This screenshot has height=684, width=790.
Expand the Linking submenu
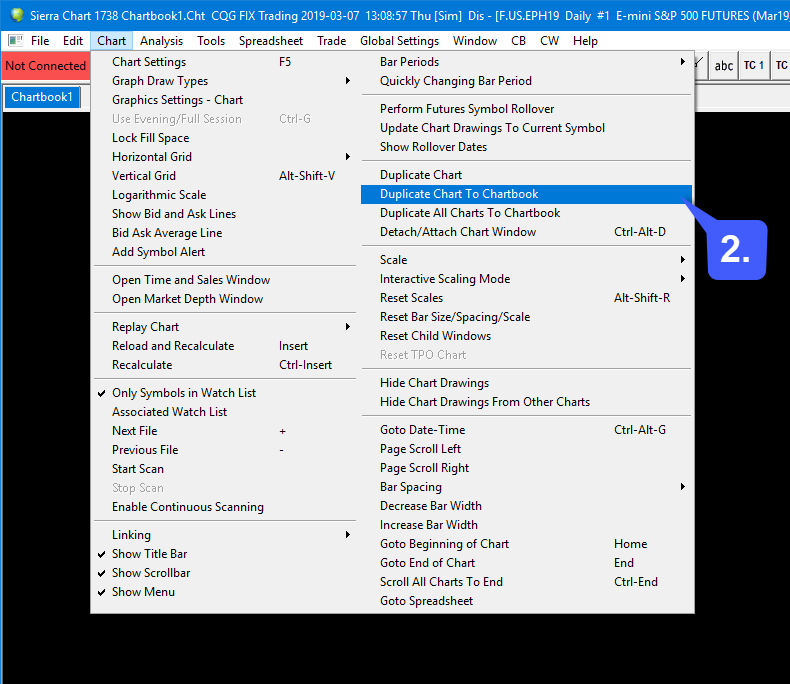point(225,535)
